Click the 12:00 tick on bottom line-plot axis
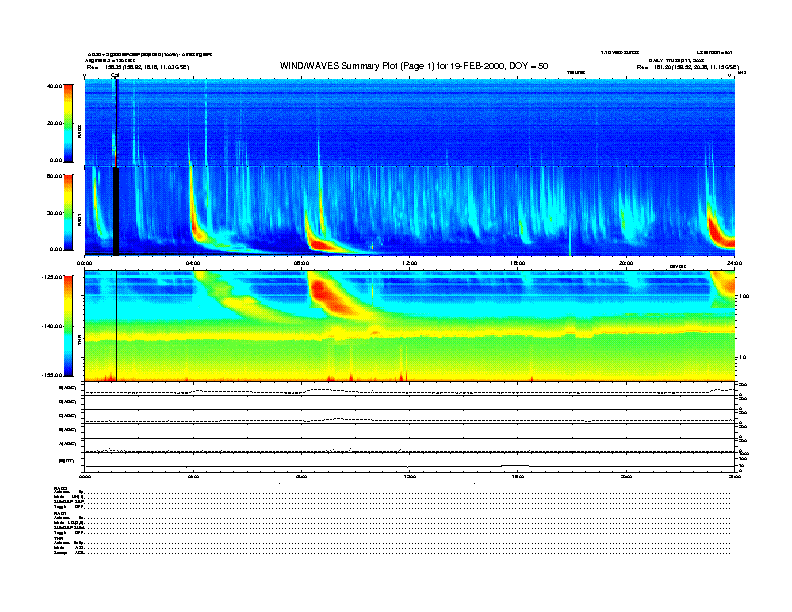The width and height of the screenshot is (792, 612). (x=410, y=476)
